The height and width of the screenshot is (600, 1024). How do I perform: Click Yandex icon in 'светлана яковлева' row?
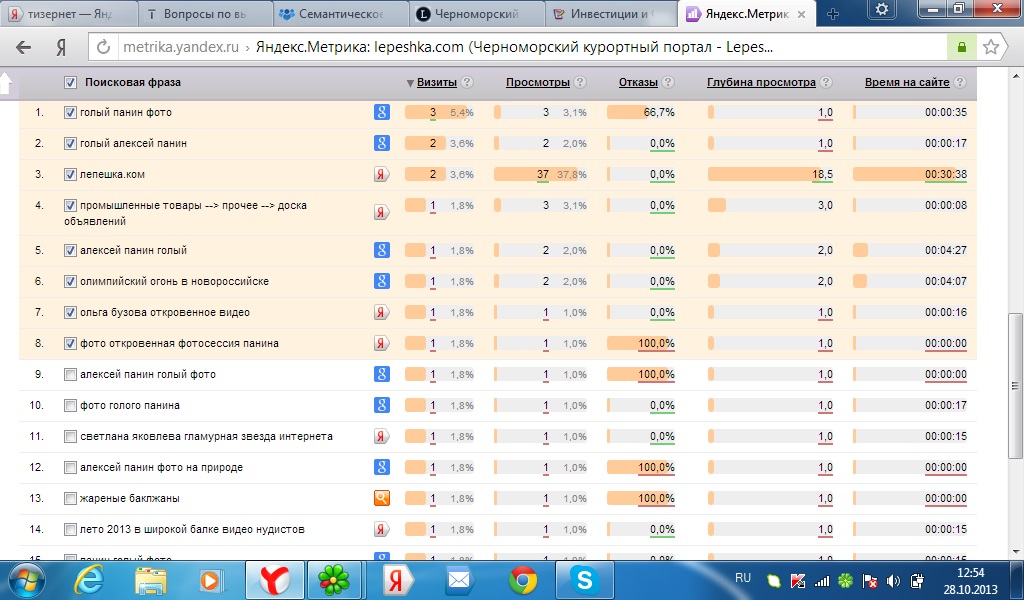pyautogui.click(x=382, y=436)
